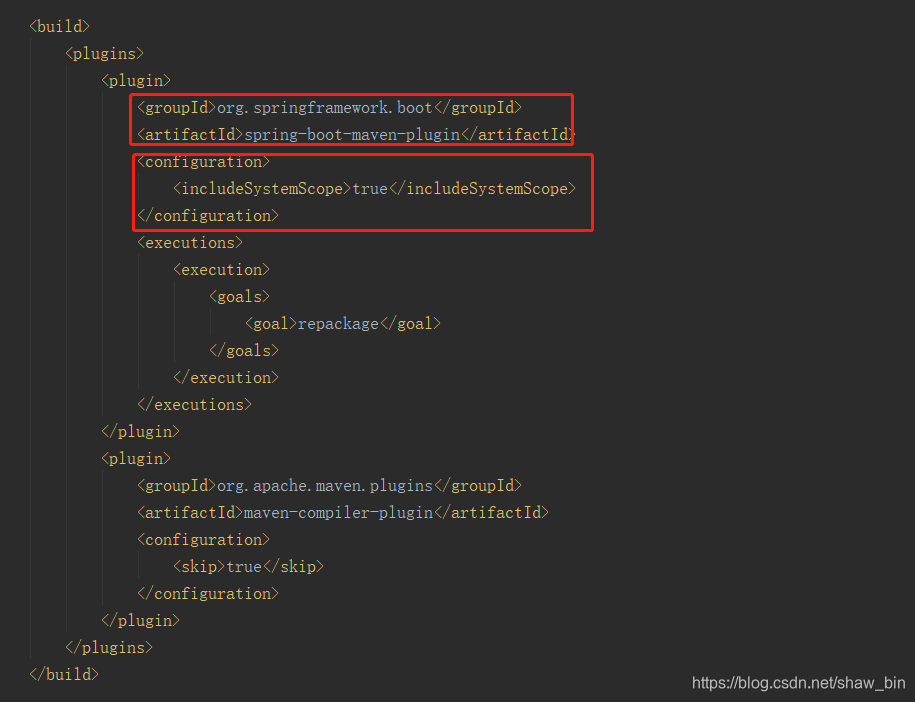The height and width of the screenshot is (702, 915).
Task: Click the opening goals tag
Action: point(240,297)
